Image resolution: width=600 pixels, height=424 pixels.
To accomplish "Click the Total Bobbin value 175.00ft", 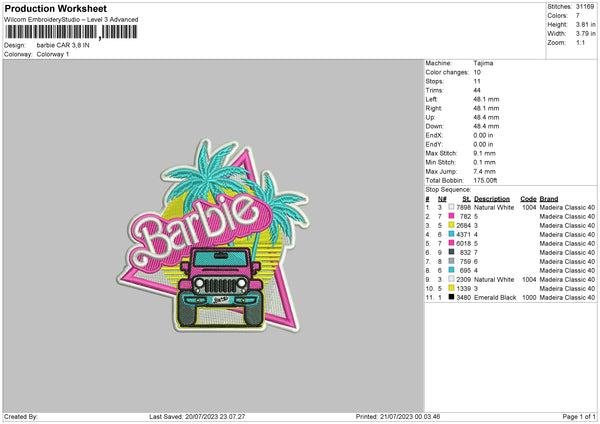I will tap(485, 180).
